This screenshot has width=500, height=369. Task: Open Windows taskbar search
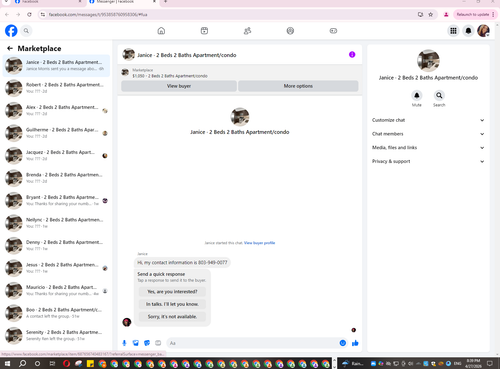point(22,363)
